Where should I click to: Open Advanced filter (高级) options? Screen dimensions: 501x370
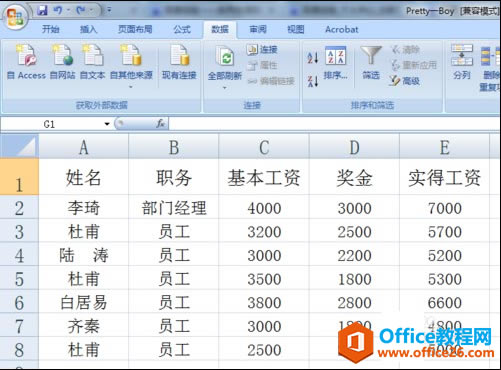(404, 81)
